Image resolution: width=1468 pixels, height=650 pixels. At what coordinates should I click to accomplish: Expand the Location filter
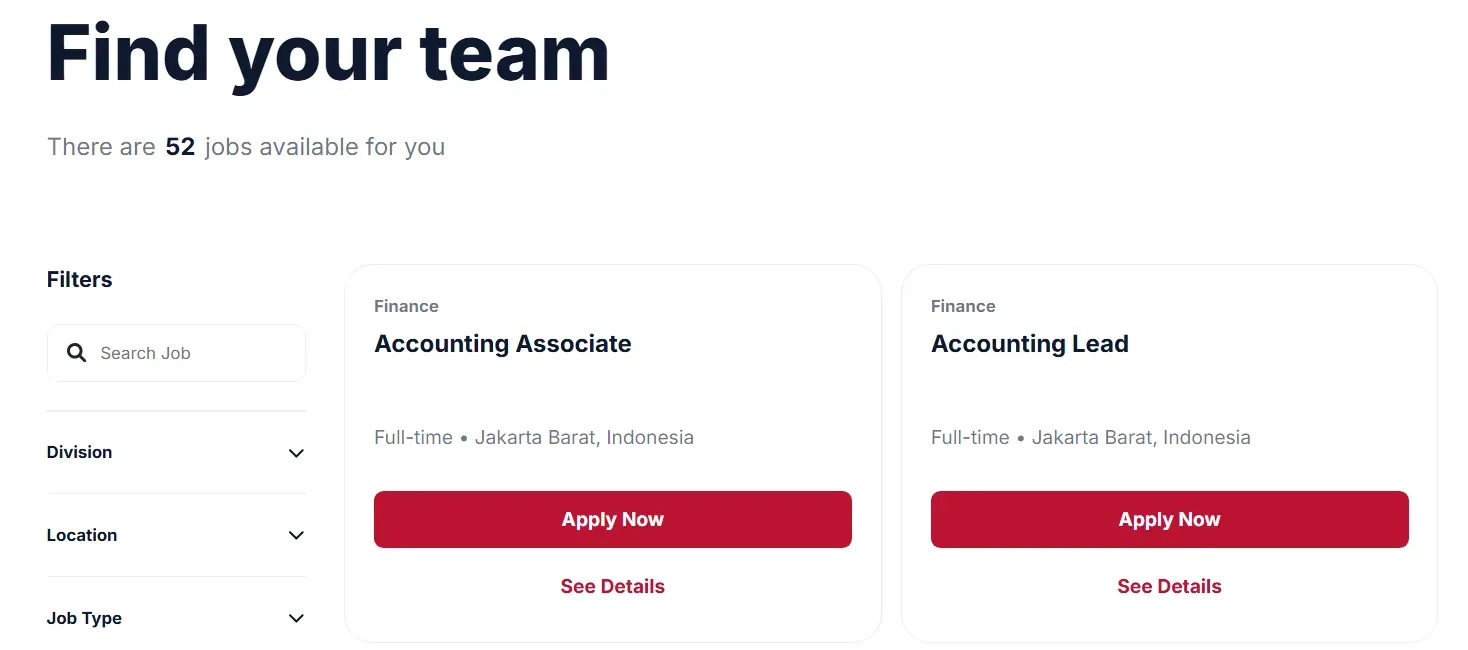click(176, 535)
